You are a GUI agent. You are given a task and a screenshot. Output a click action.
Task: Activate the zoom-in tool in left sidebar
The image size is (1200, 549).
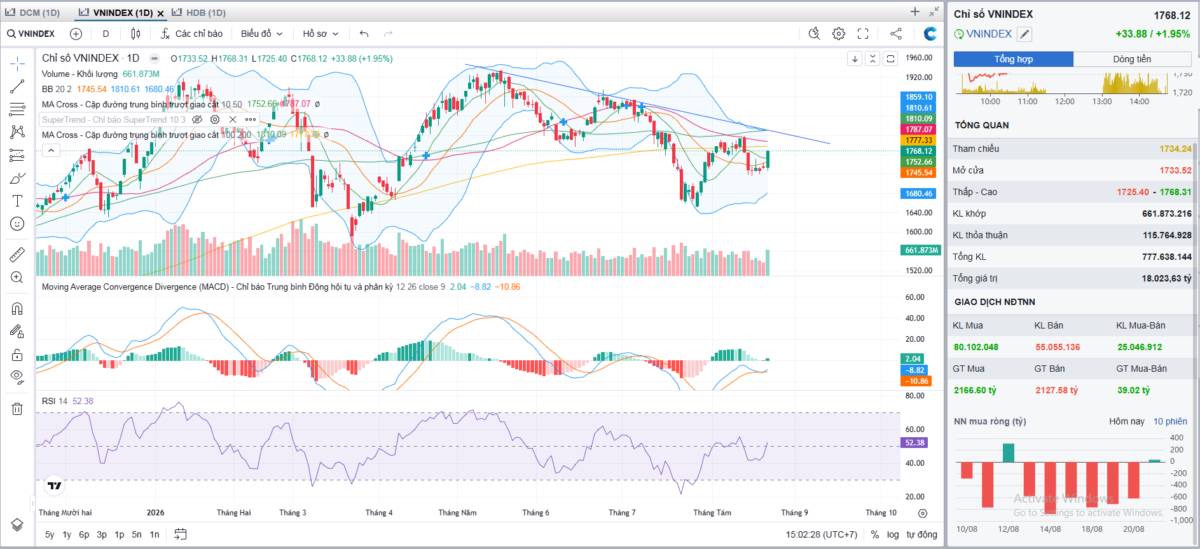pyautogui.click(x=17, y=277)
